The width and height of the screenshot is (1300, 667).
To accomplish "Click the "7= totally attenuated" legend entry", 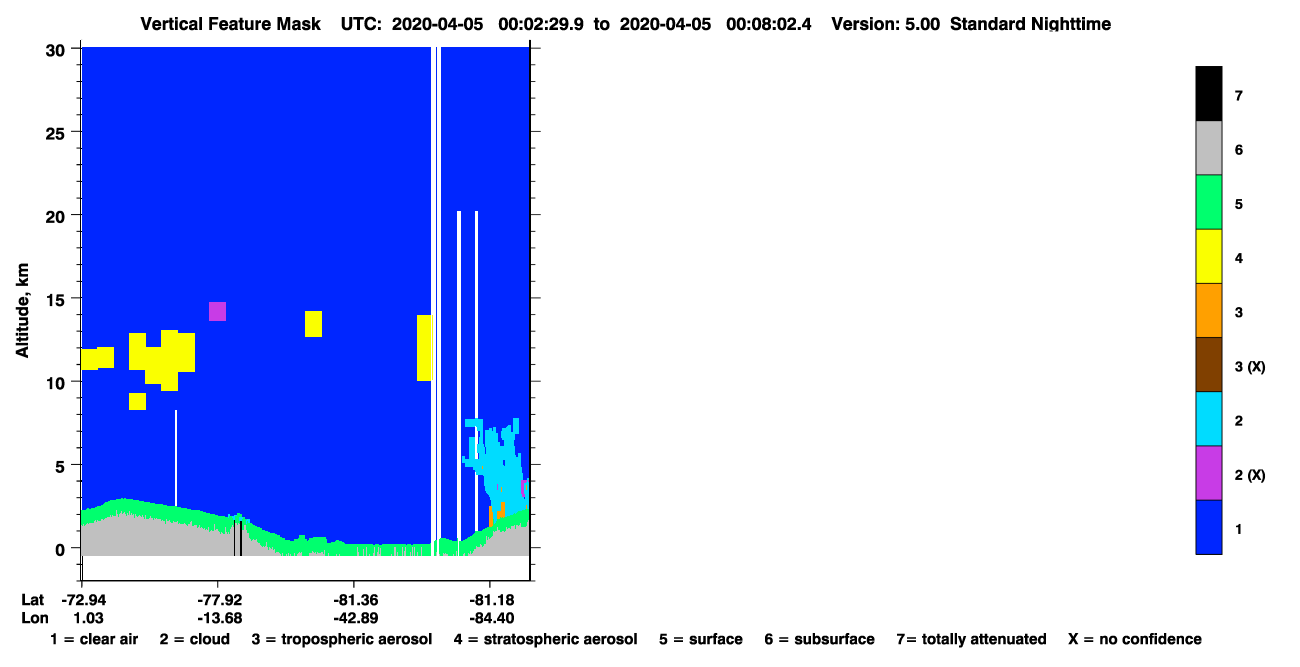I will 971,639.
